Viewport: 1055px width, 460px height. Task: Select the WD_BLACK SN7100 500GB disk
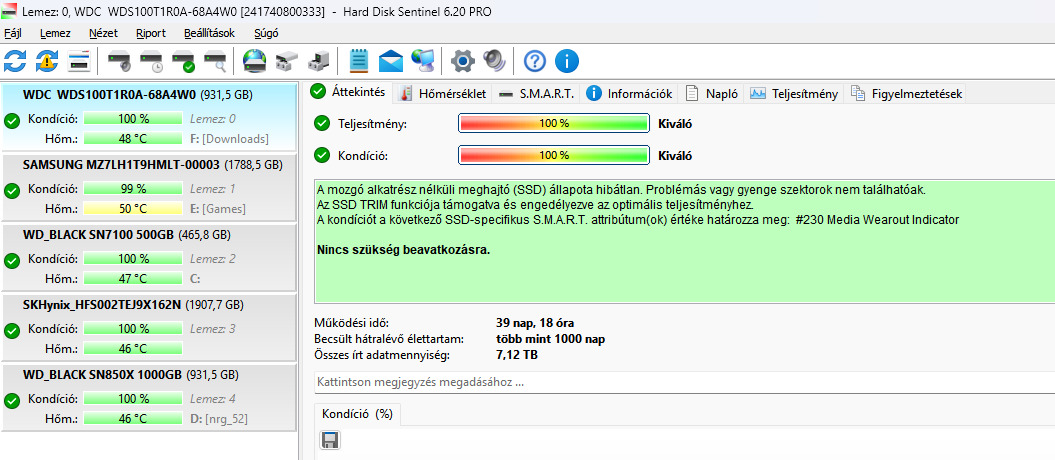[x=148, y=257]
